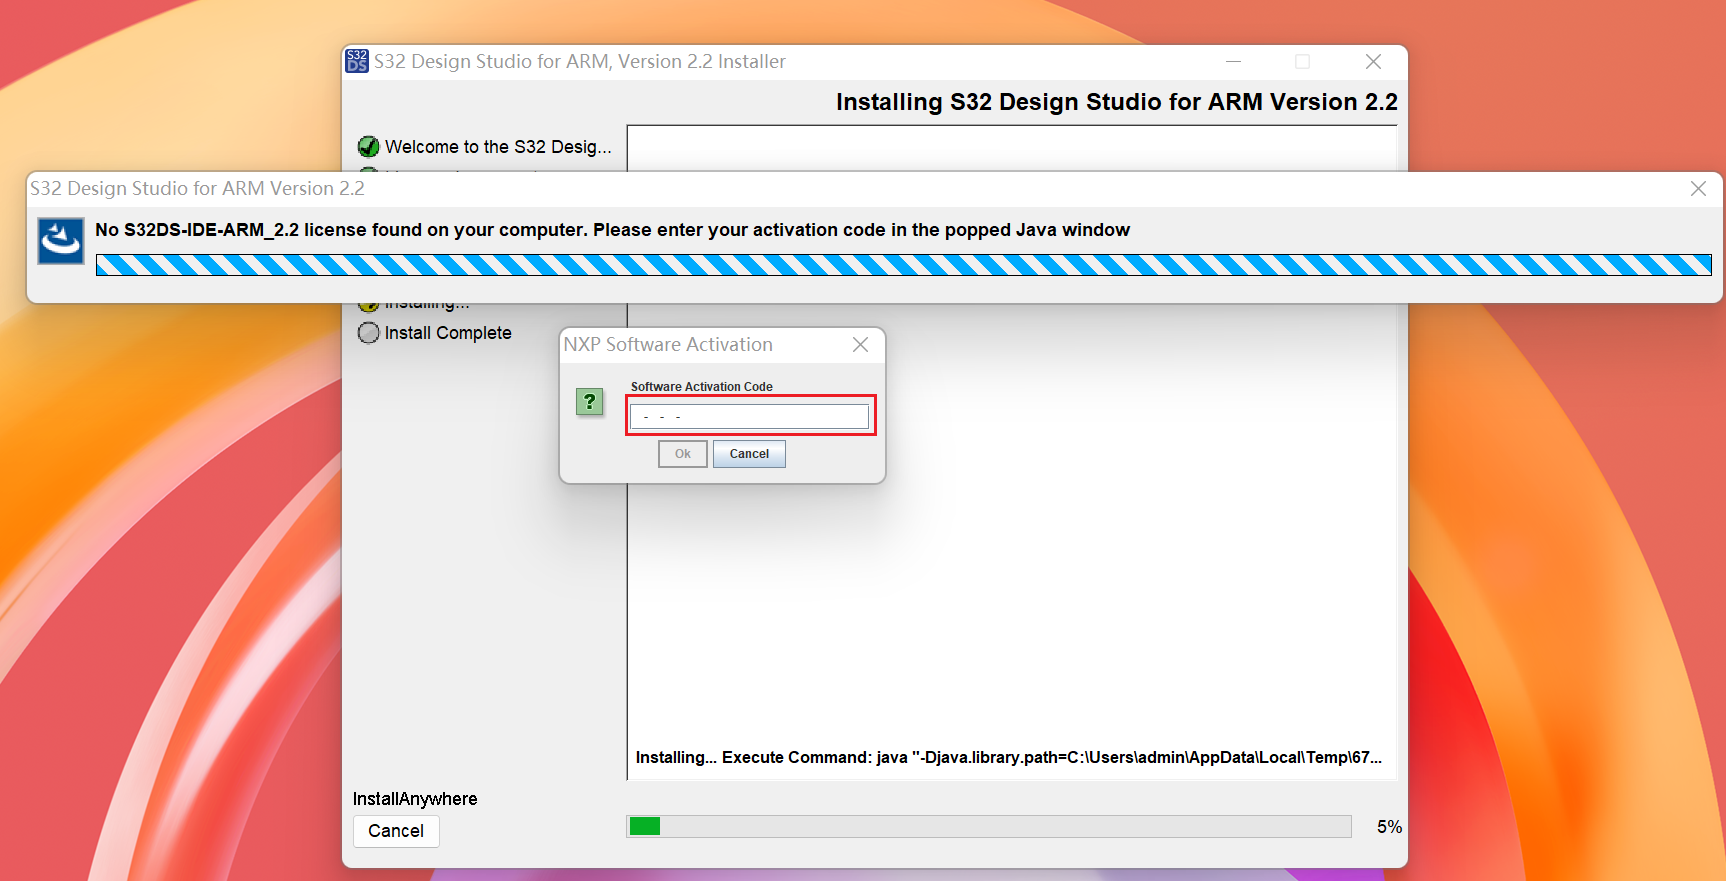This screenshot has width=1726, height=881.
Task: Click the 'NXP Software Activation' dialog title
Action: 668,344
